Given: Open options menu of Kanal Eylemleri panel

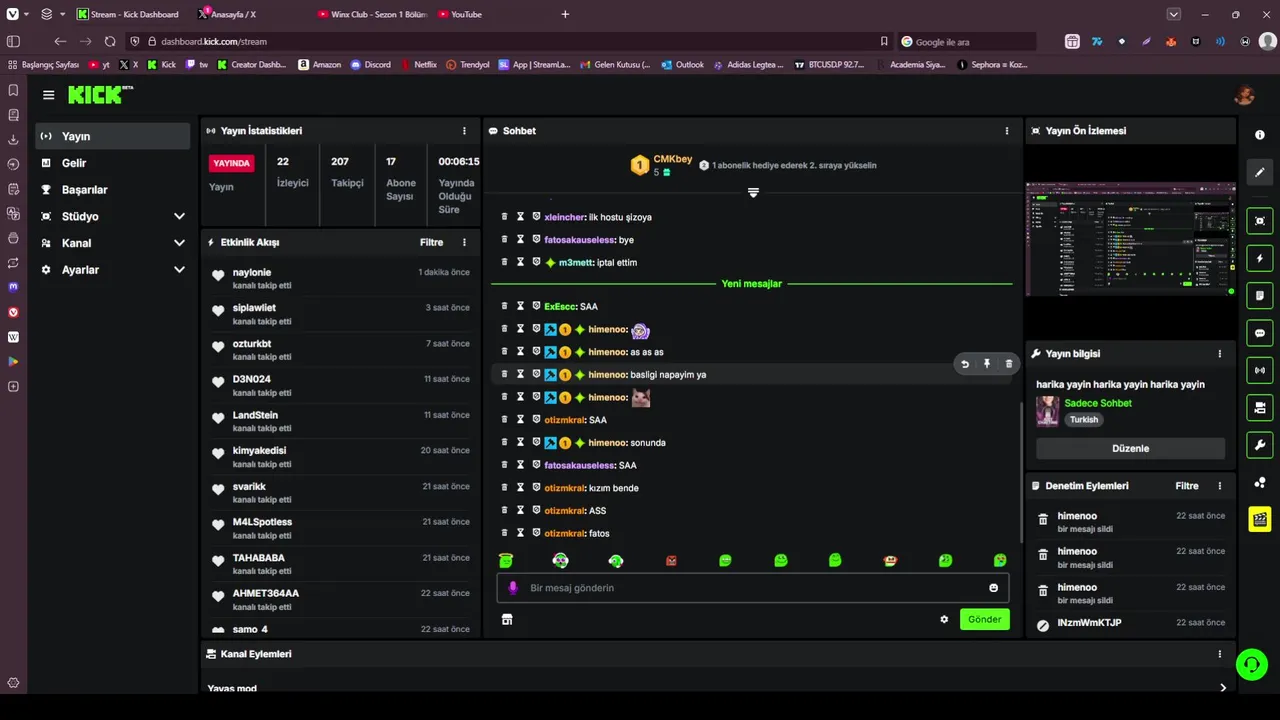Looking at the screenshot, I should pyautogui.click(x=1220, y=654).
